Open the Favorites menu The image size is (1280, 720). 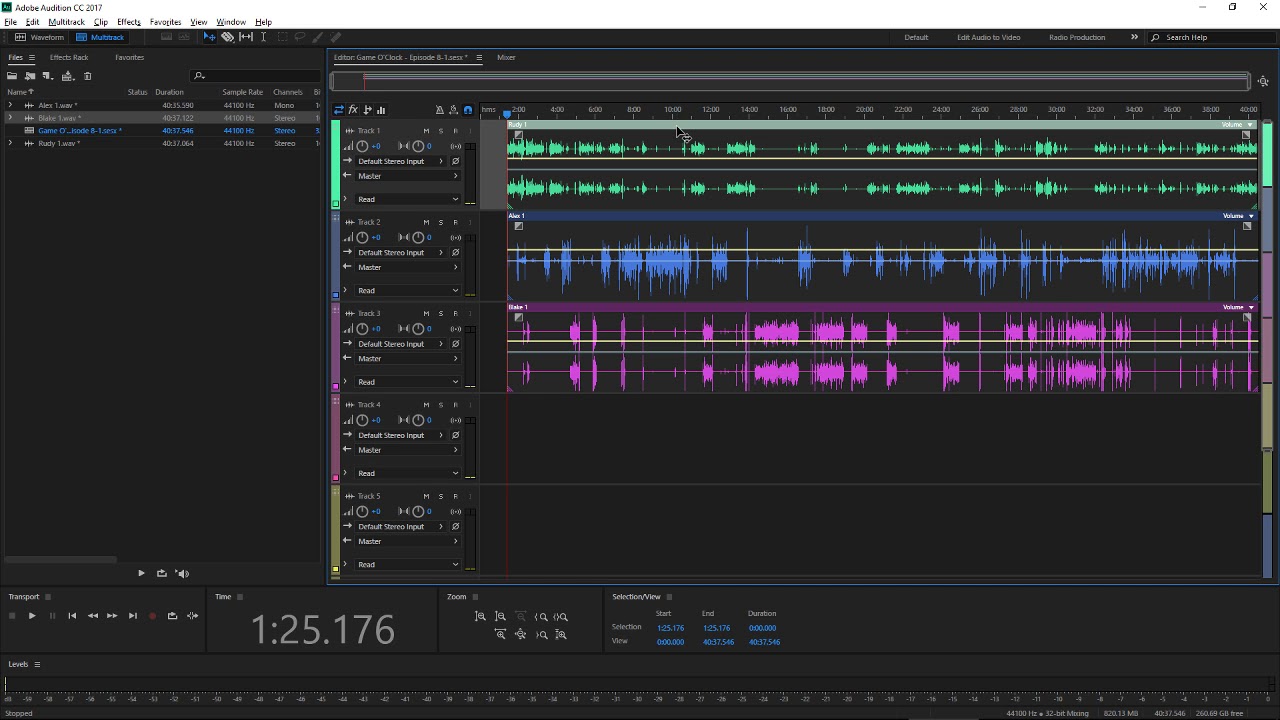pos(165,22)
